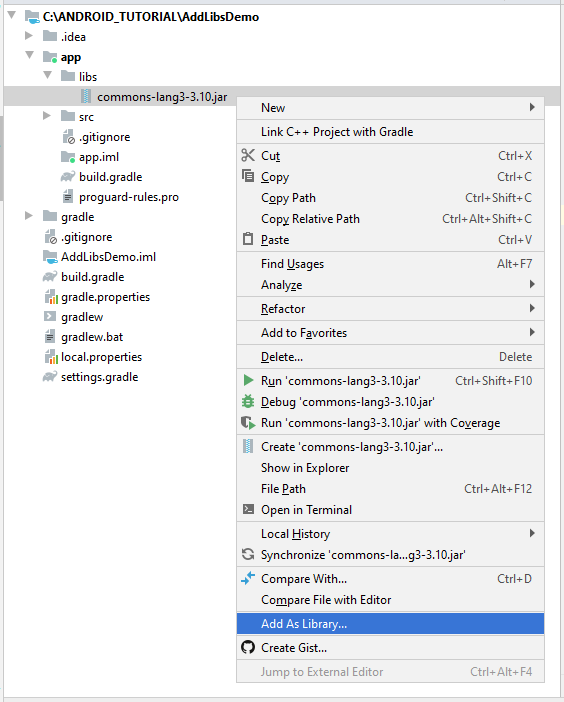Expand the gradle folder arrow
The width and height of the screenshot is (564, 702).
(x=29, y=216)
